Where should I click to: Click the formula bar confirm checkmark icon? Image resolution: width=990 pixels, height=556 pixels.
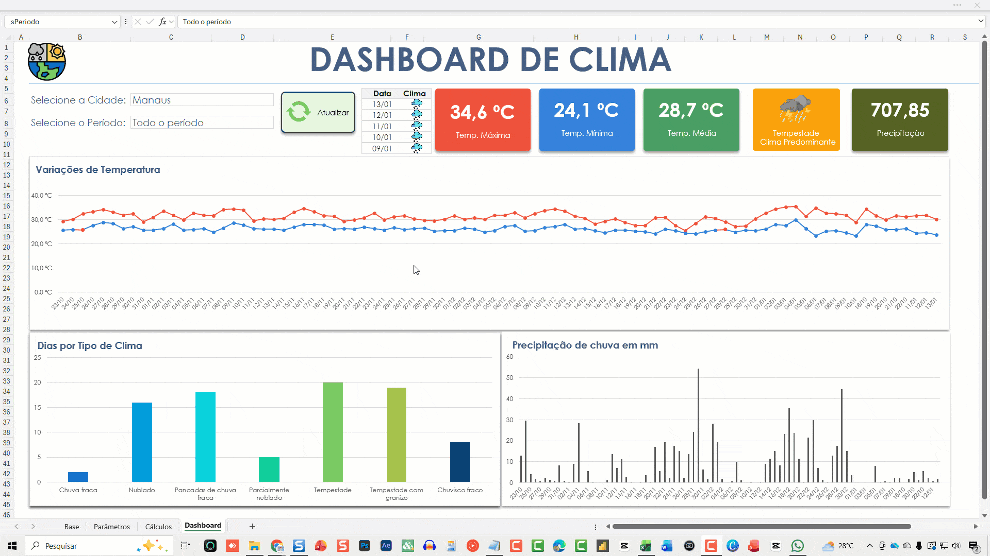(150, 21)
